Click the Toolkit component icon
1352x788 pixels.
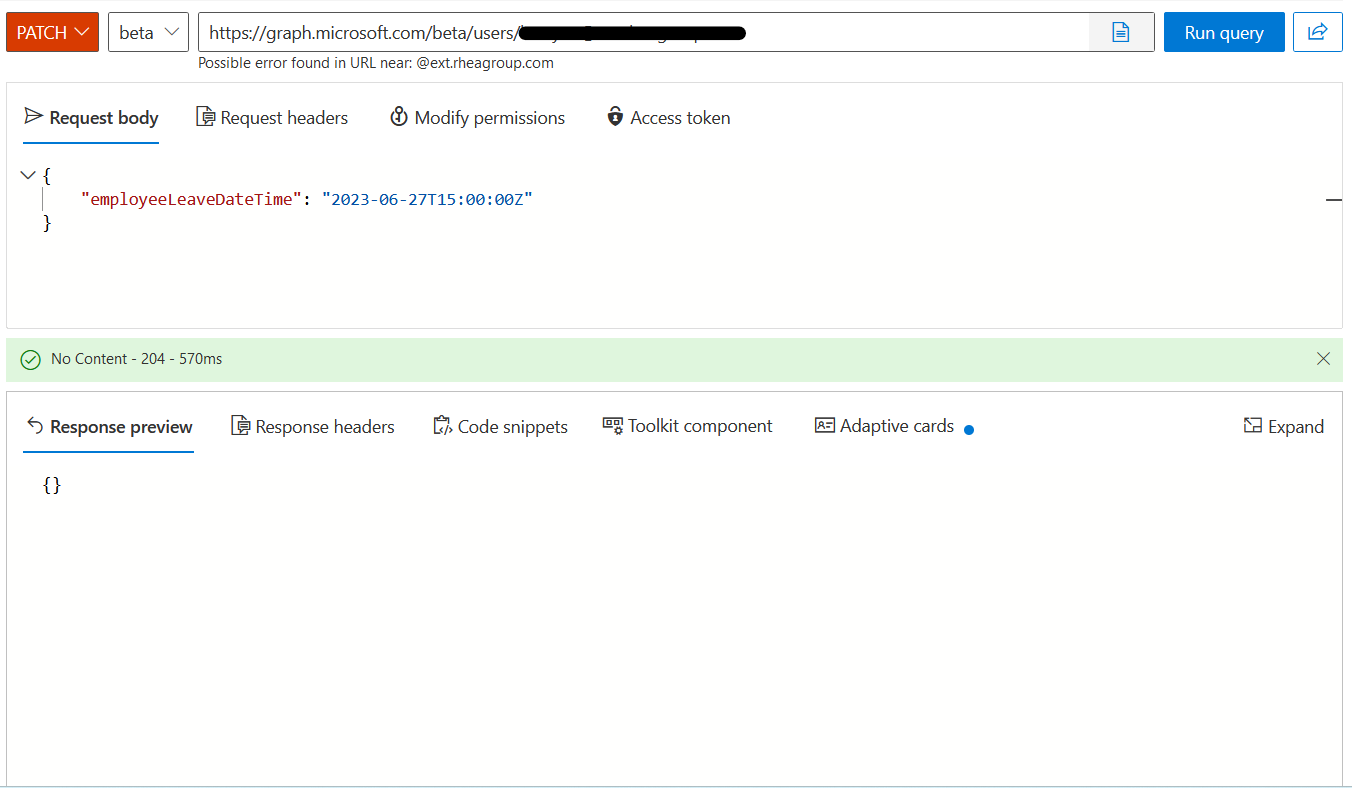tap(612, 425)
